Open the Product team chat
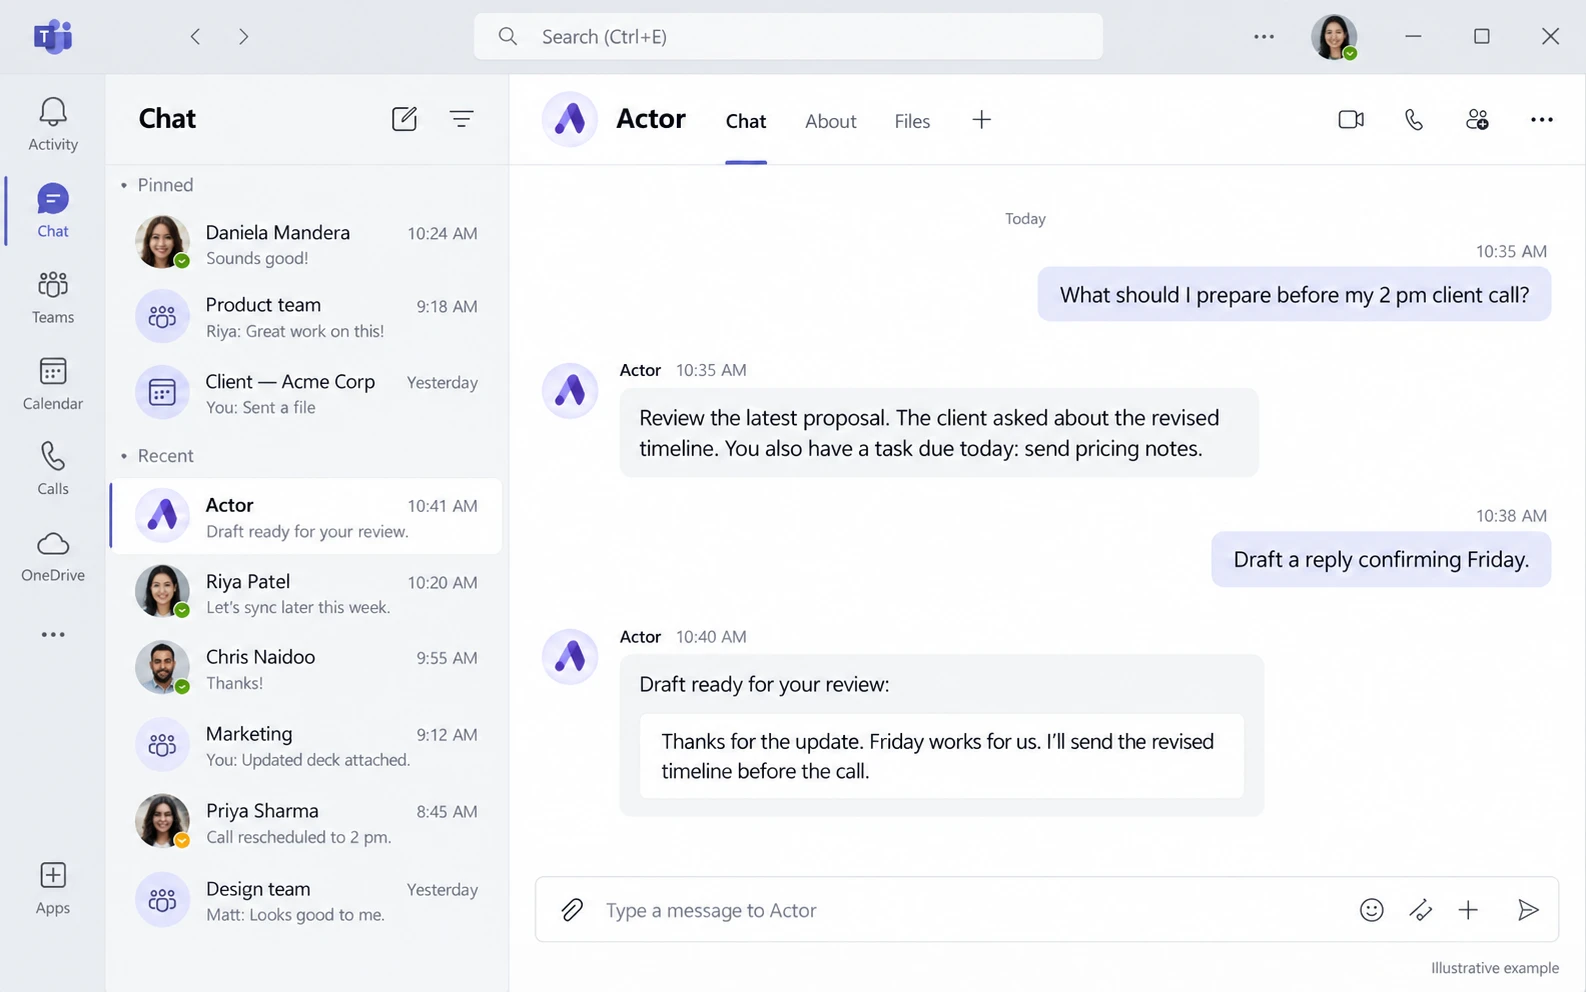The width and height of the screenshot is (1586, 992). coord(306,317)
